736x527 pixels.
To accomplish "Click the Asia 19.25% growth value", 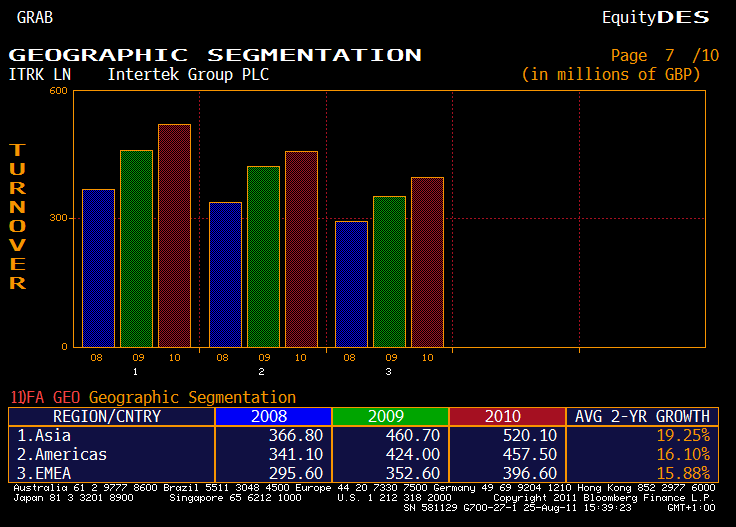I will point(683,435).
